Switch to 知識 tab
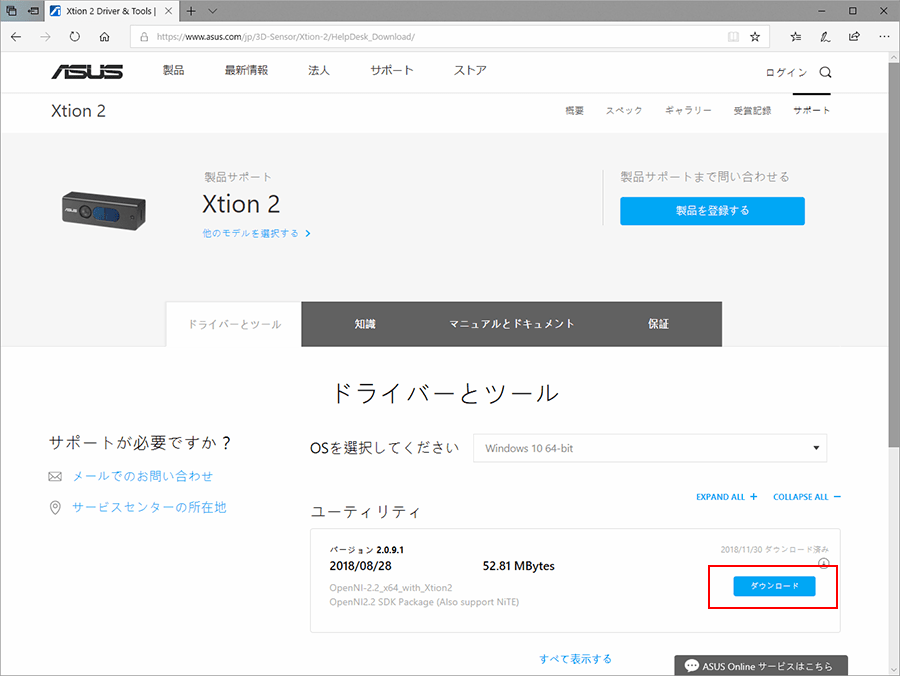 364,324
